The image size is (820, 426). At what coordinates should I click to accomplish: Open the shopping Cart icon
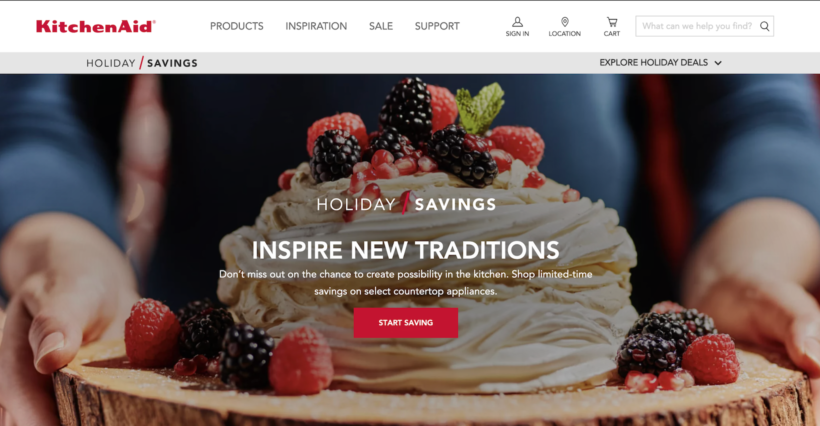(x=611, y=21)
